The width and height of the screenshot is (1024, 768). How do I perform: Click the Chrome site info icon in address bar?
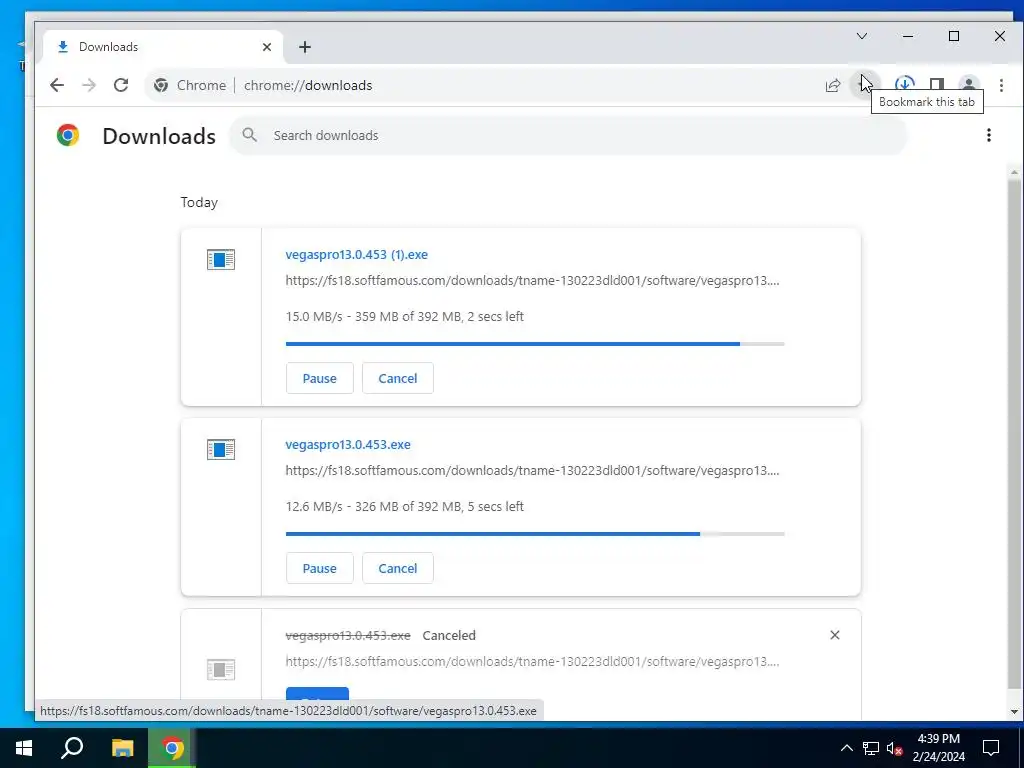pos(161,86)
